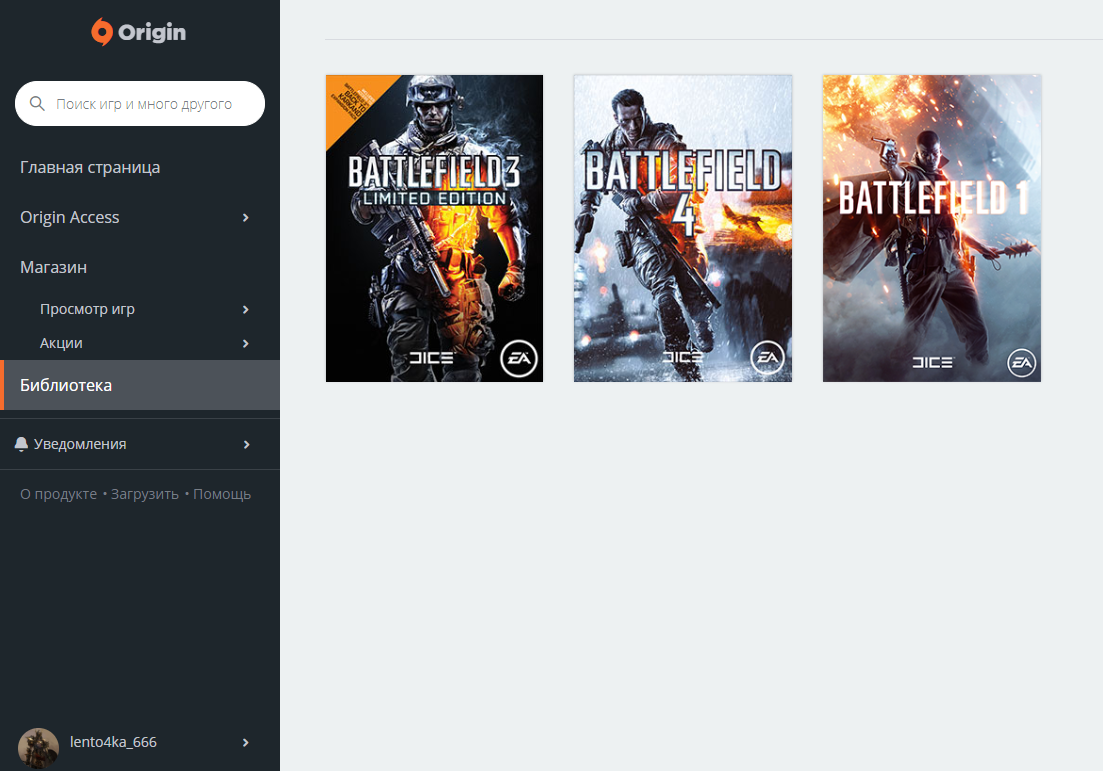Focus the game search field
The image size is (1103, 771).
click(140, 103)
